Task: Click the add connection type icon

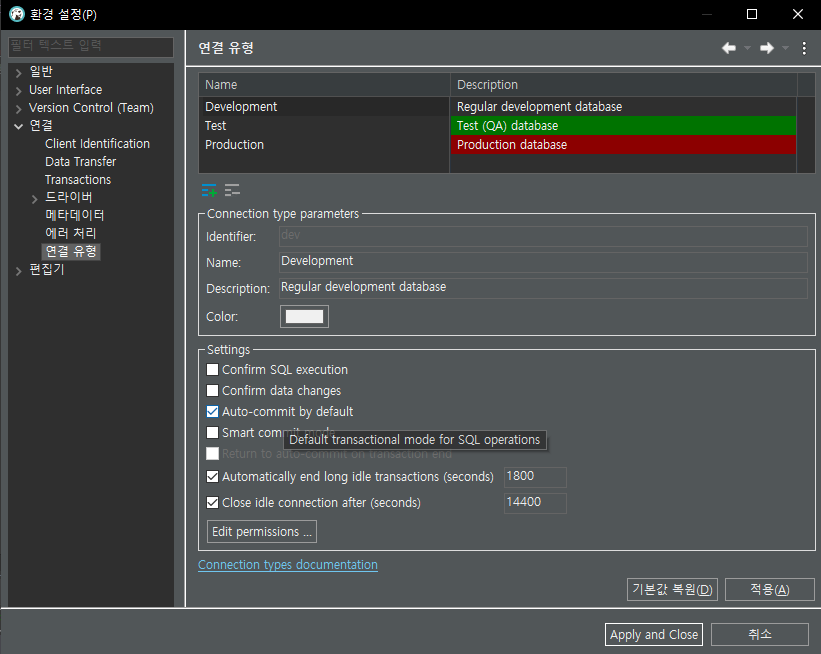Action: tap(209, 191)
